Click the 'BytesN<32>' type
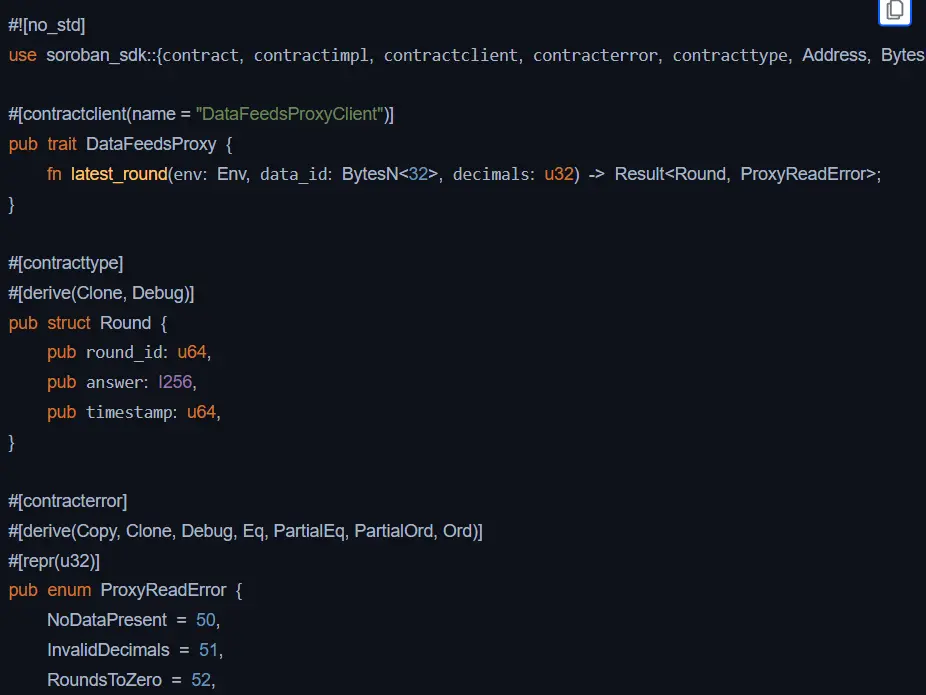 click(x=390, y=174)
